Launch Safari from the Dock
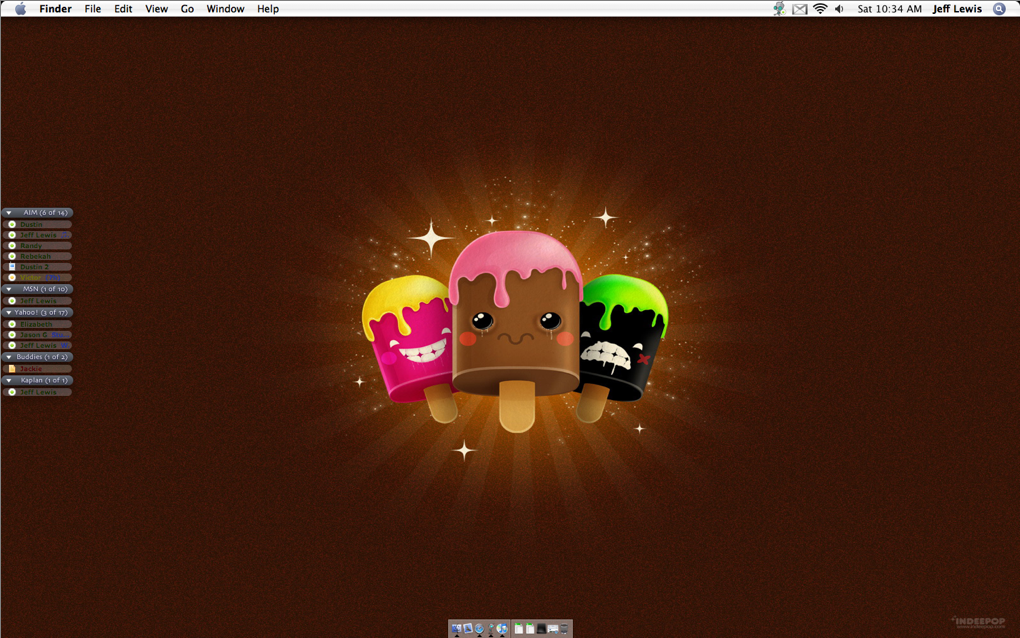 pyautogui.click(x=479, y=628)
